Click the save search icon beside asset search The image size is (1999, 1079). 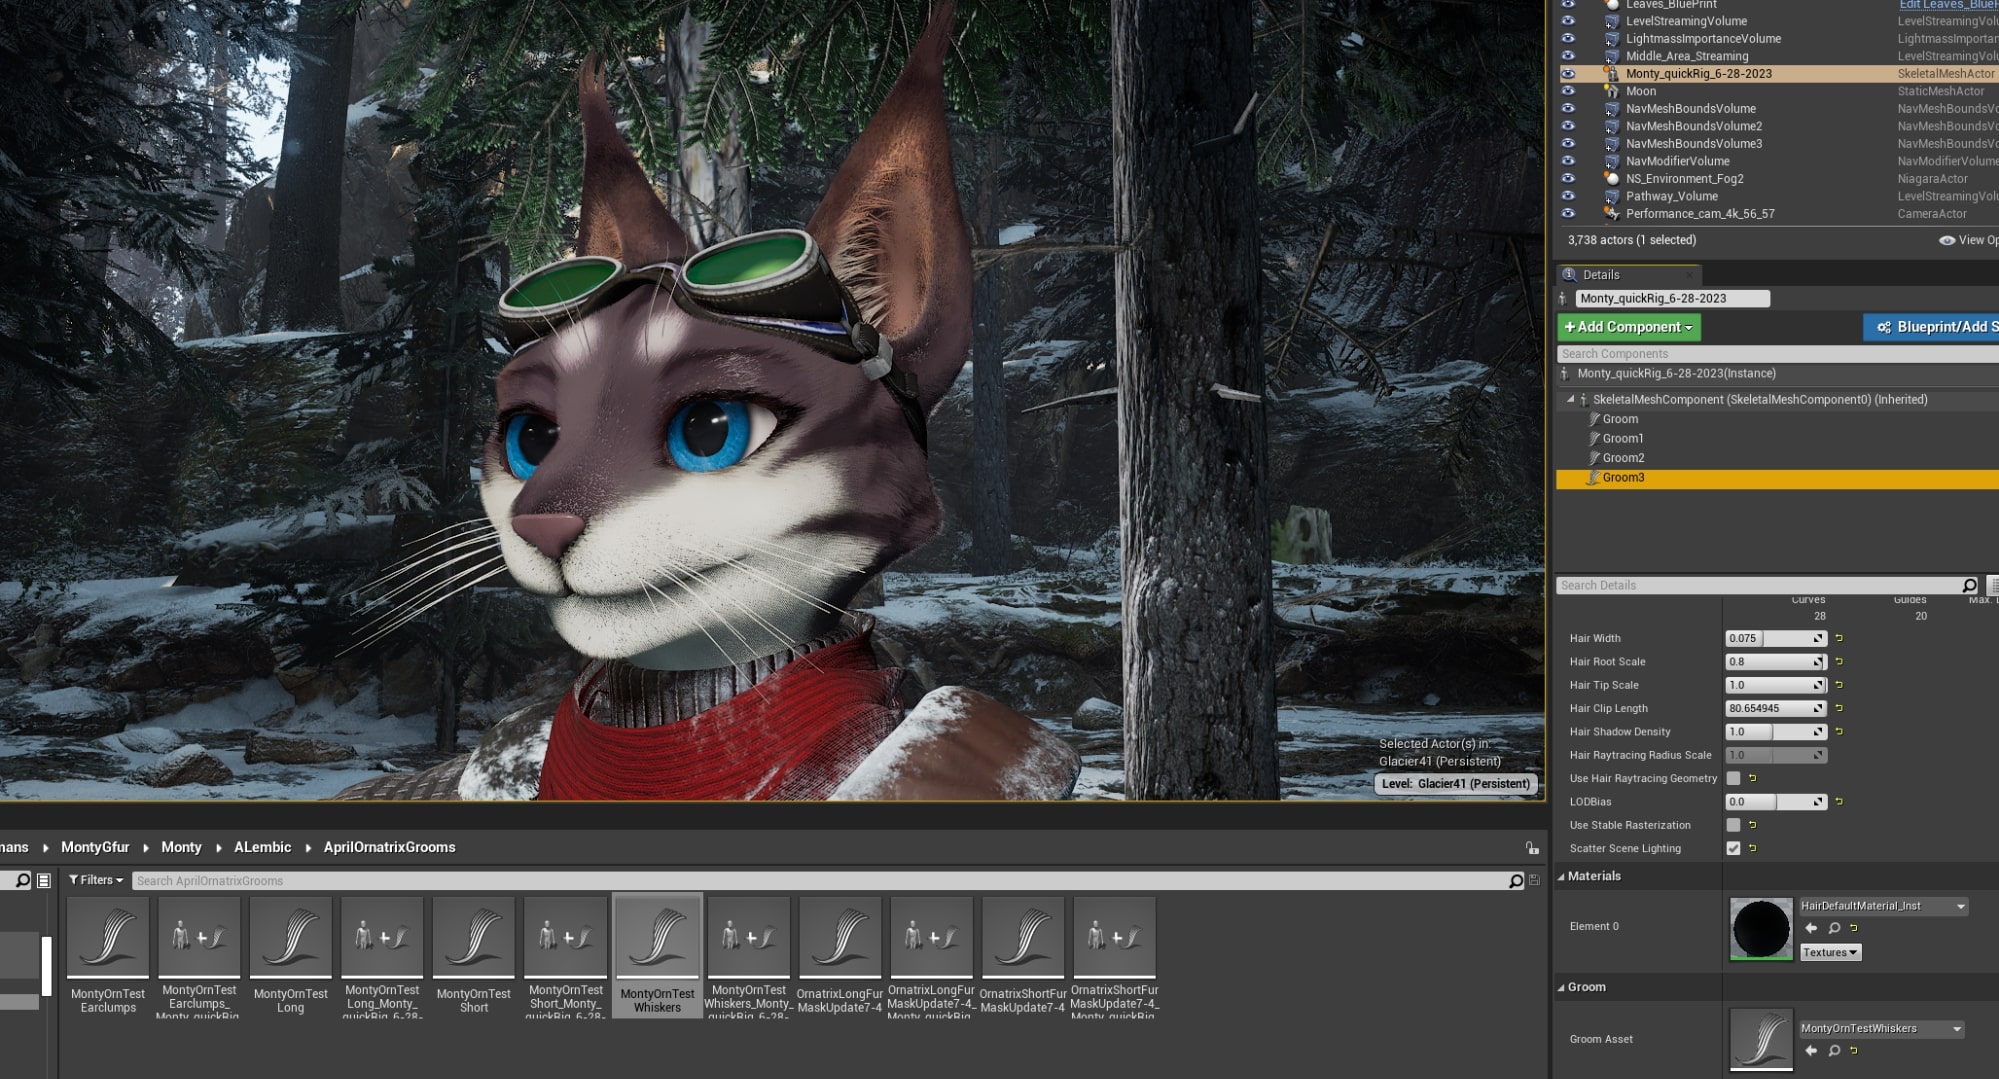(1534, 880)
